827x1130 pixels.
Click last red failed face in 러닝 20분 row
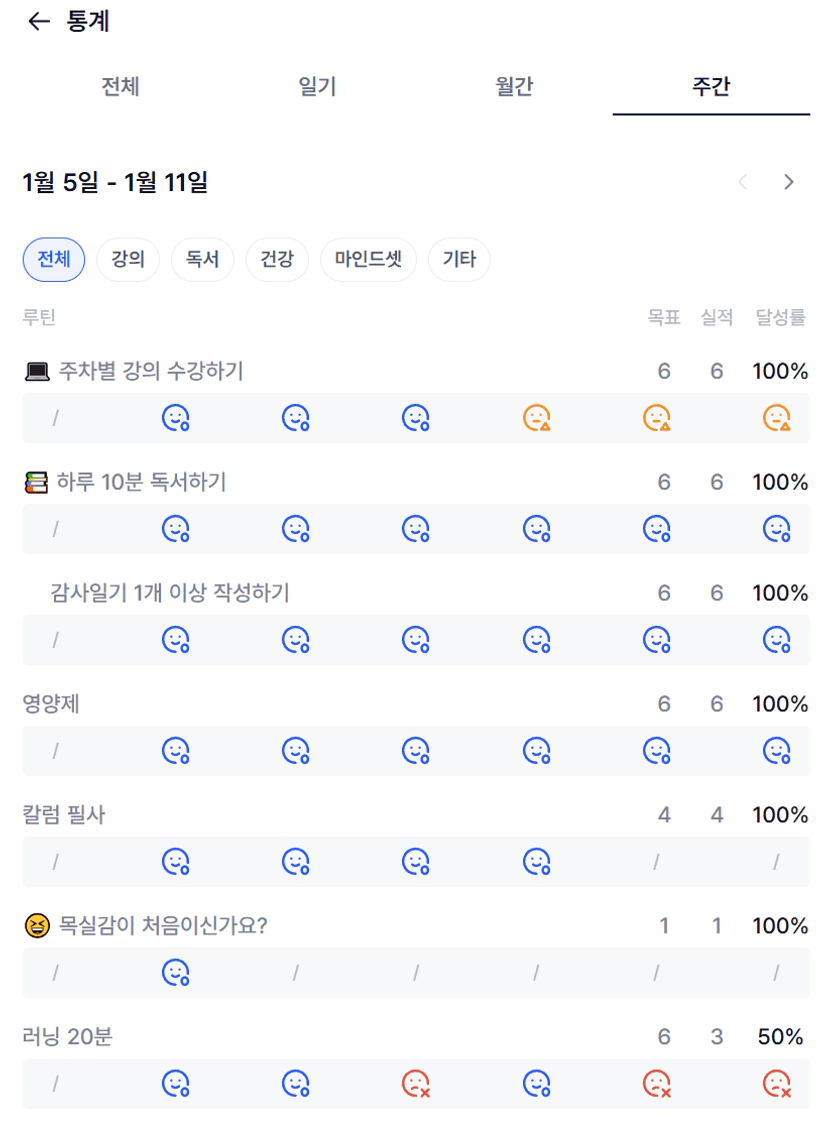tap(777, 1084)
